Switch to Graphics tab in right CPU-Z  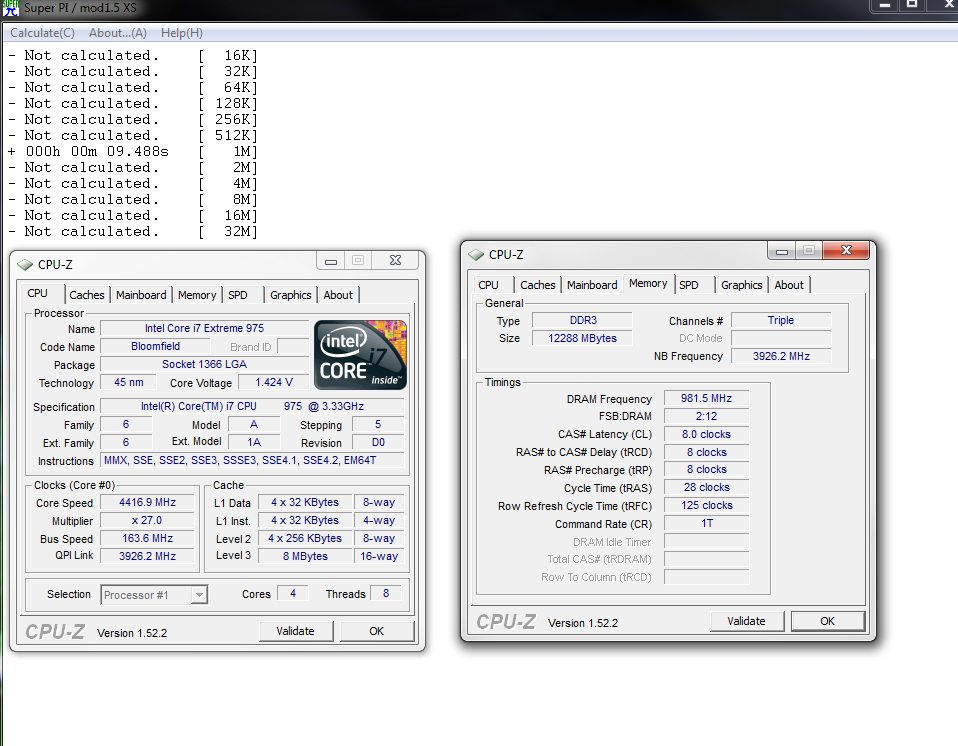tap(742, 285)
